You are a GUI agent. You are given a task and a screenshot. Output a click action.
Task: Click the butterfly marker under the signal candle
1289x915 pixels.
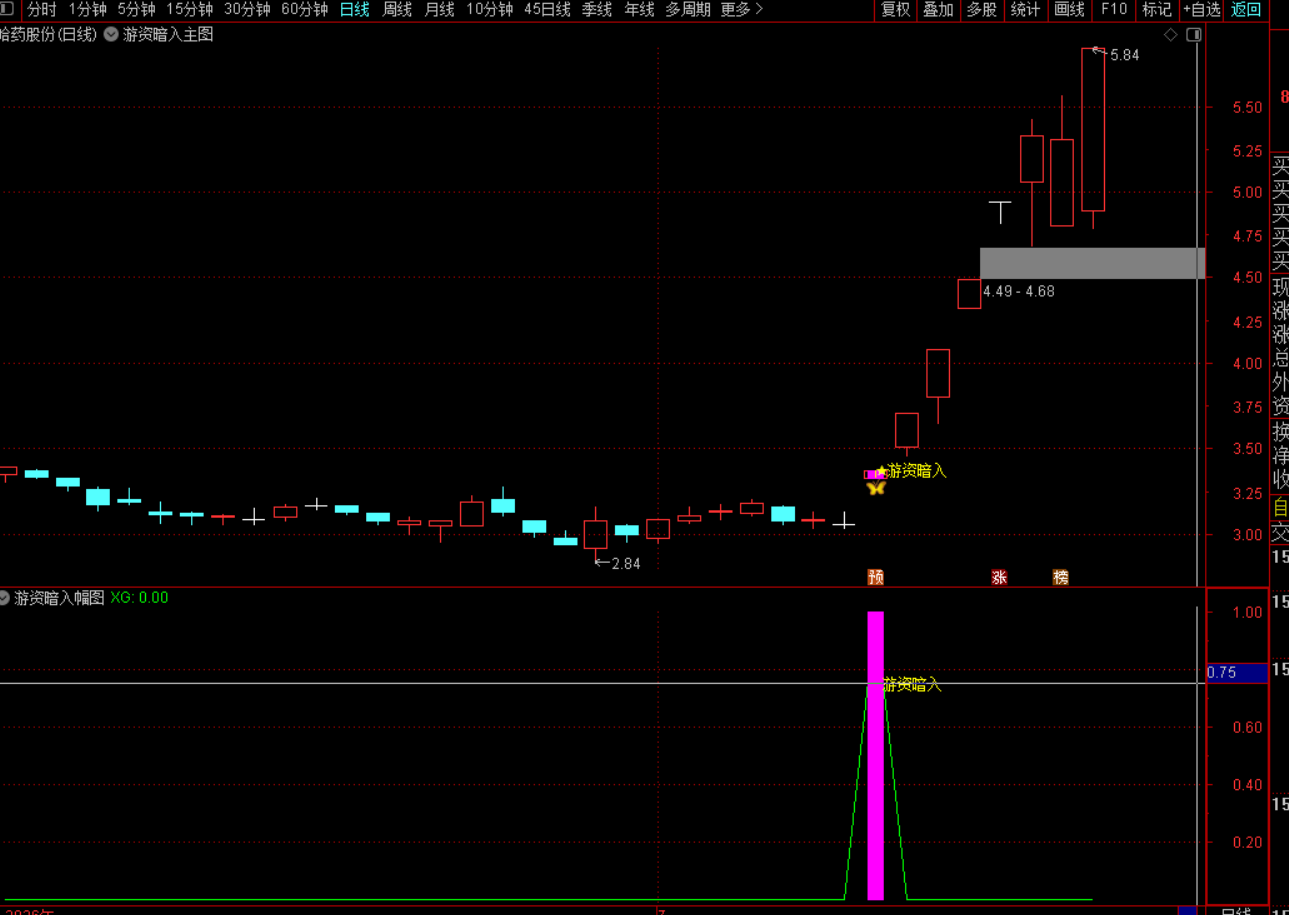coord(876,488)
